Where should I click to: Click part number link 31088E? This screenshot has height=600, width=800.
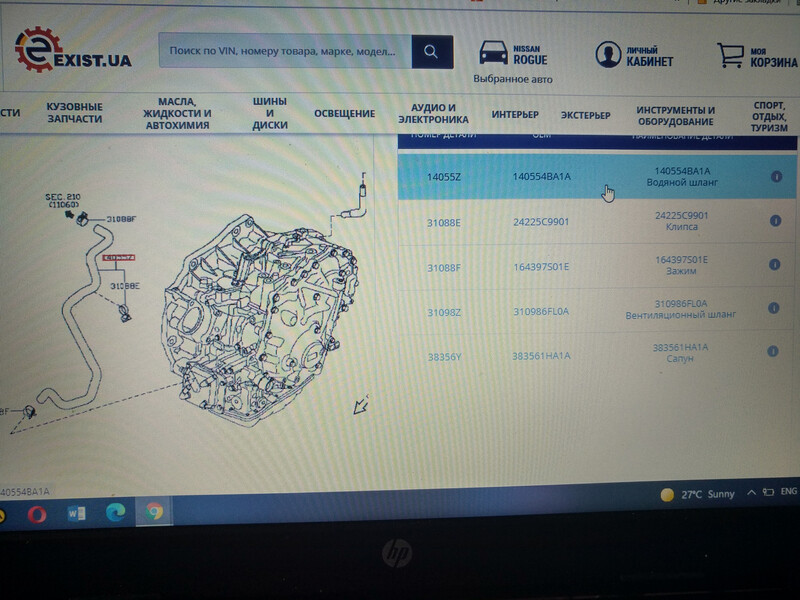[x=444, y=222]
